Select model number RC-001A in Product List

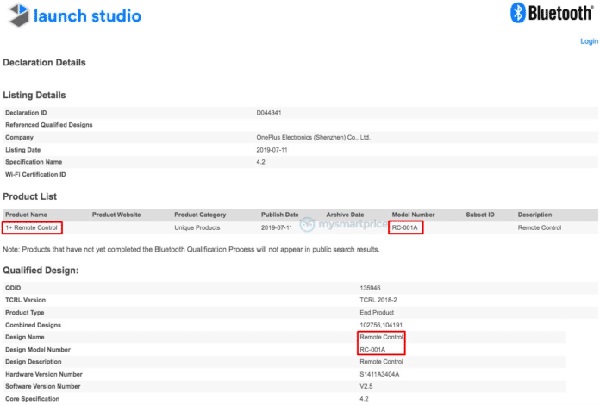pos(404,228)
